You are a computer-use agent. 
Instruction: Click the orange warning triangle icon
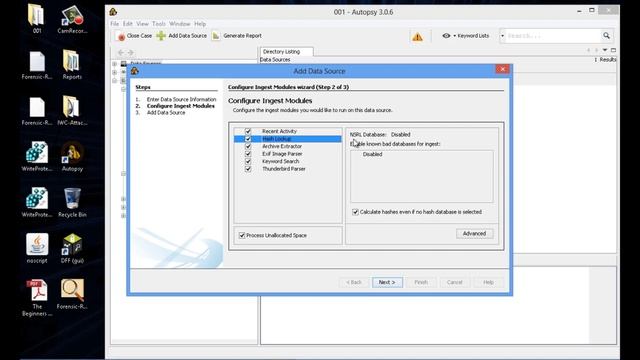pos(417,37)
